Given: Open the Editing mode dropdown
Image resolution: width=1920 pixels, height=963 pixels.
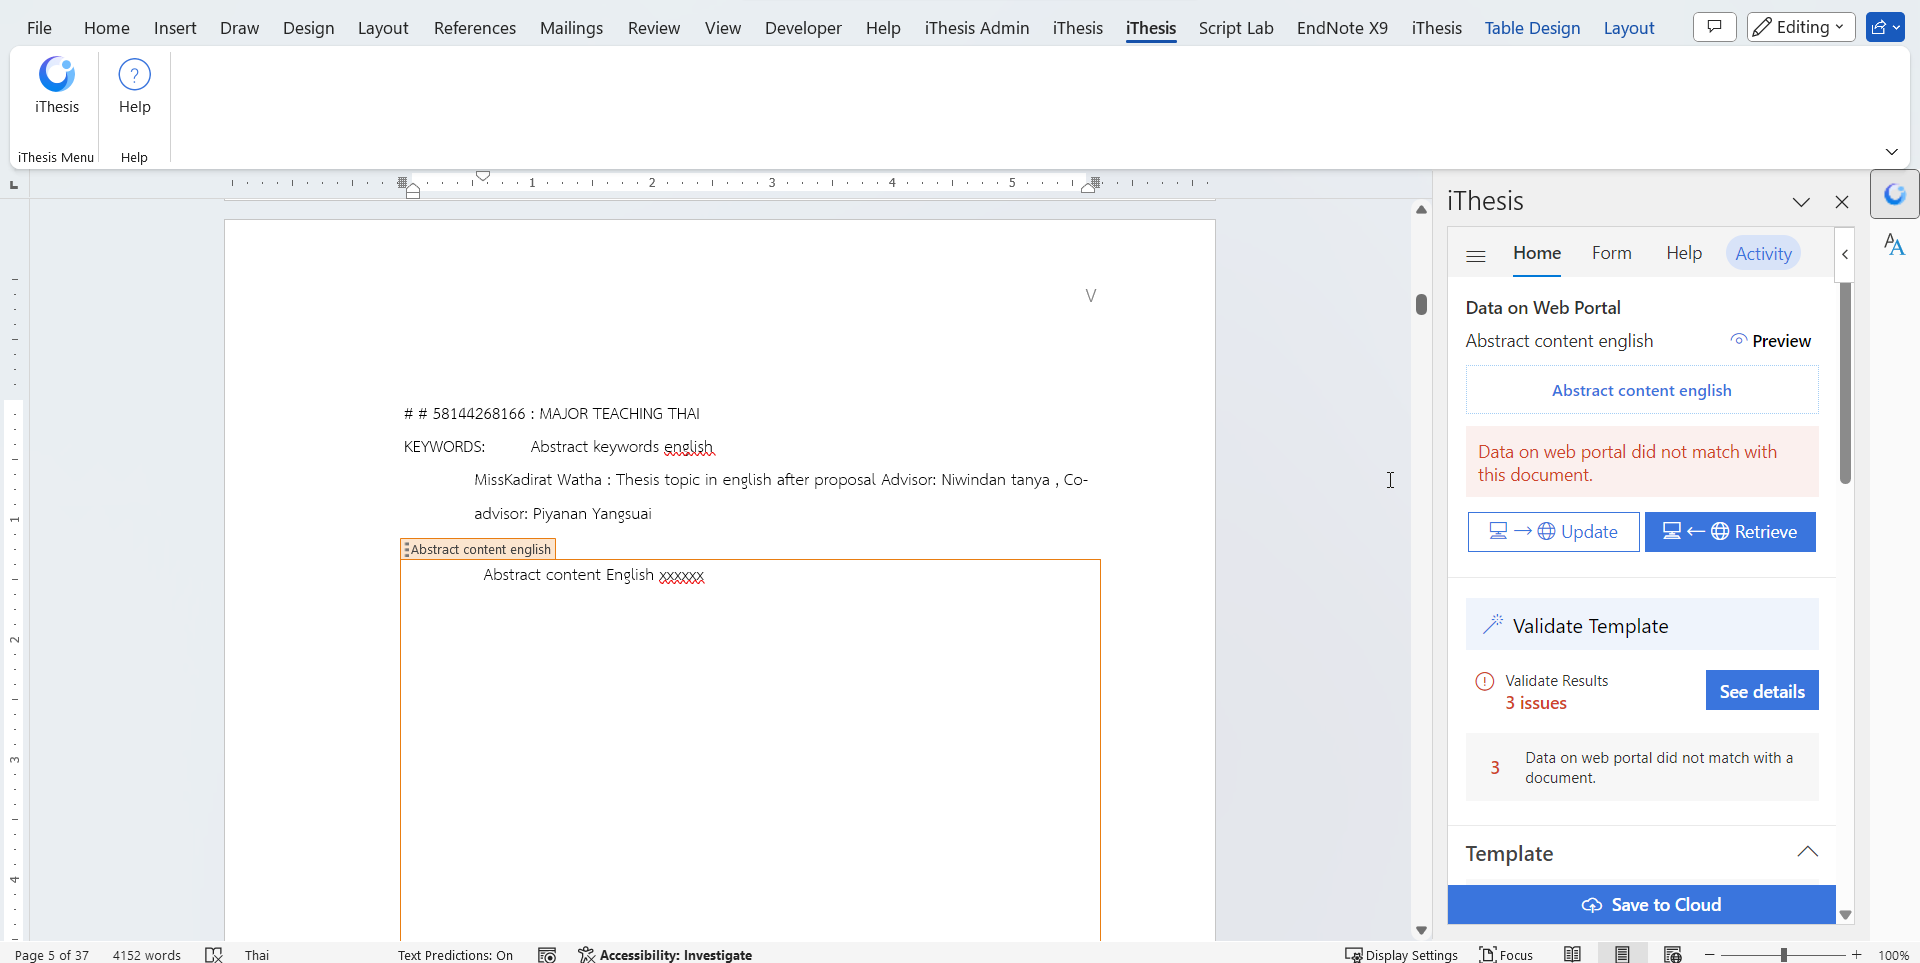Looking at the screenshot, I should tap(1801, 27).
